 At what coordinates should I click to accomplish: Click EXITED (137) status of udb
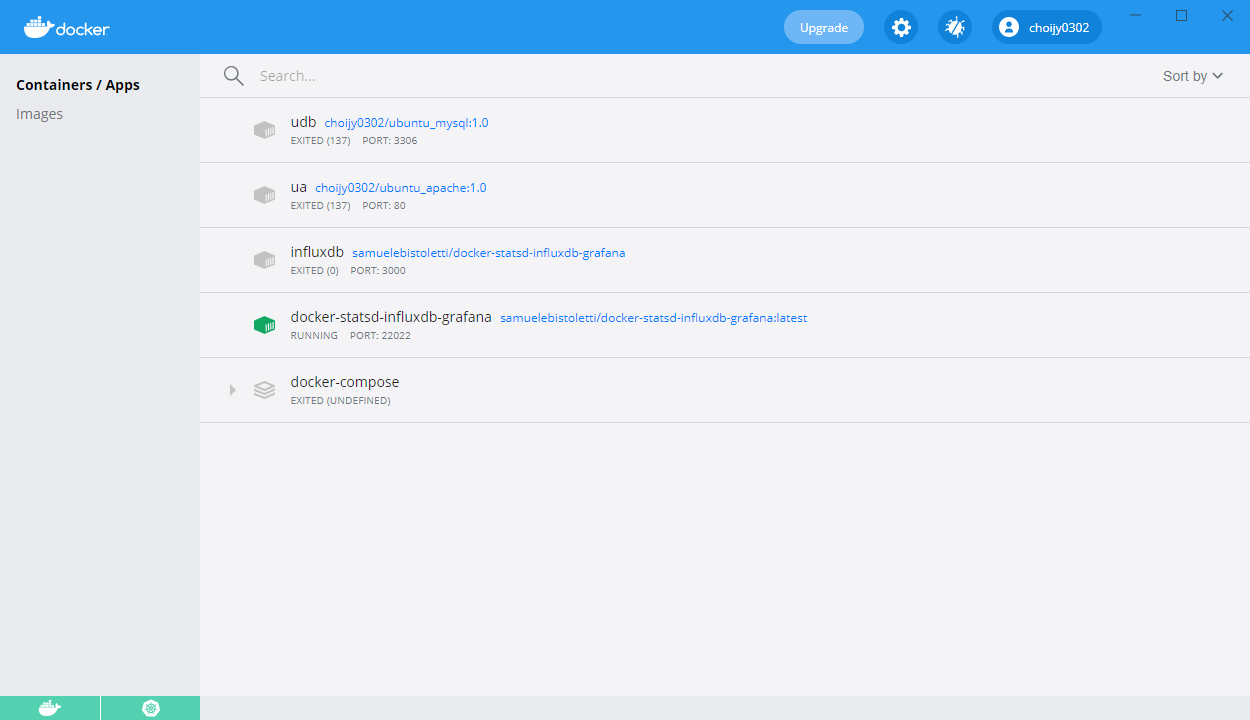(320, 141)
